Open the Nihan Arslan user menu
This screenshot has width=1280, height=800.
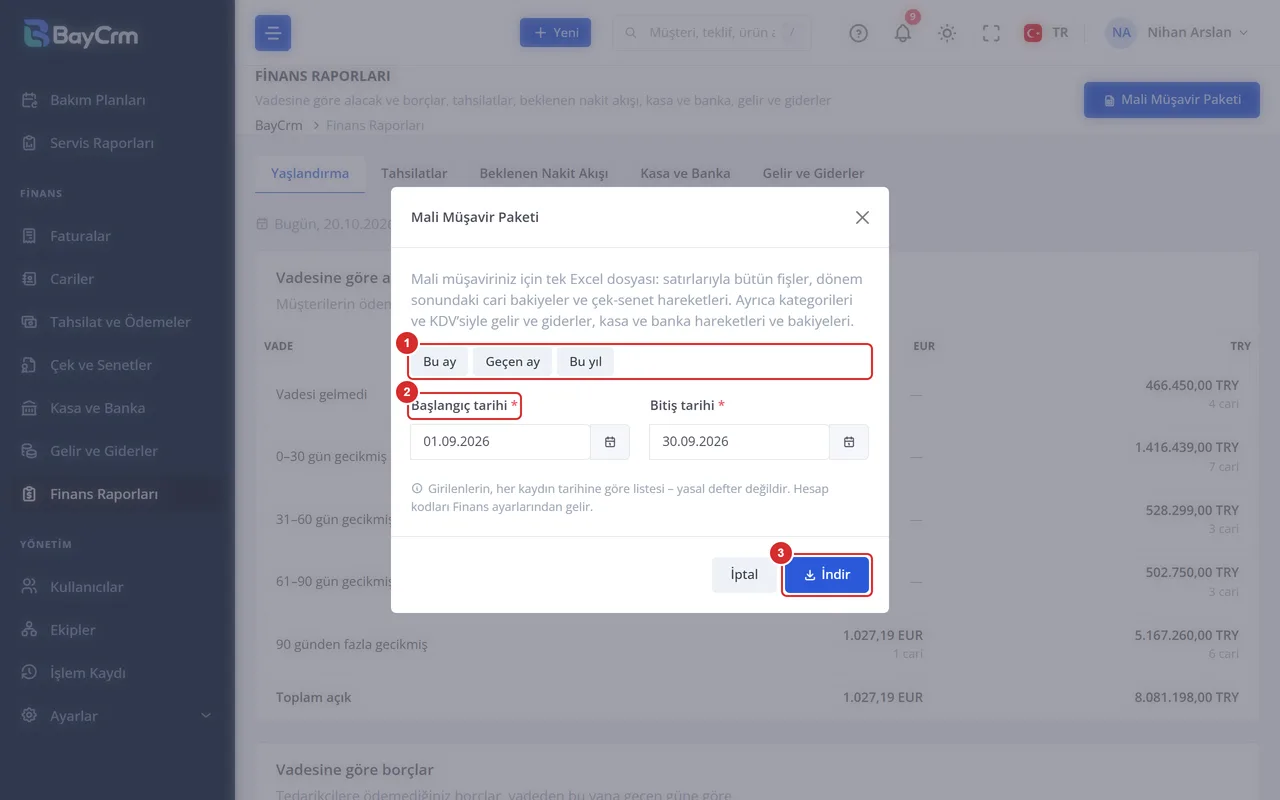[1177, 33]
